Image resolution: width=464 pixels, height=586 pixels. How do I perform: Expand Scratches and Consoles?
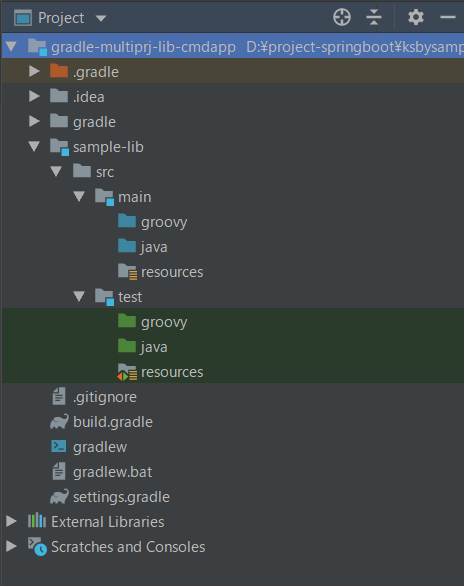11,546
